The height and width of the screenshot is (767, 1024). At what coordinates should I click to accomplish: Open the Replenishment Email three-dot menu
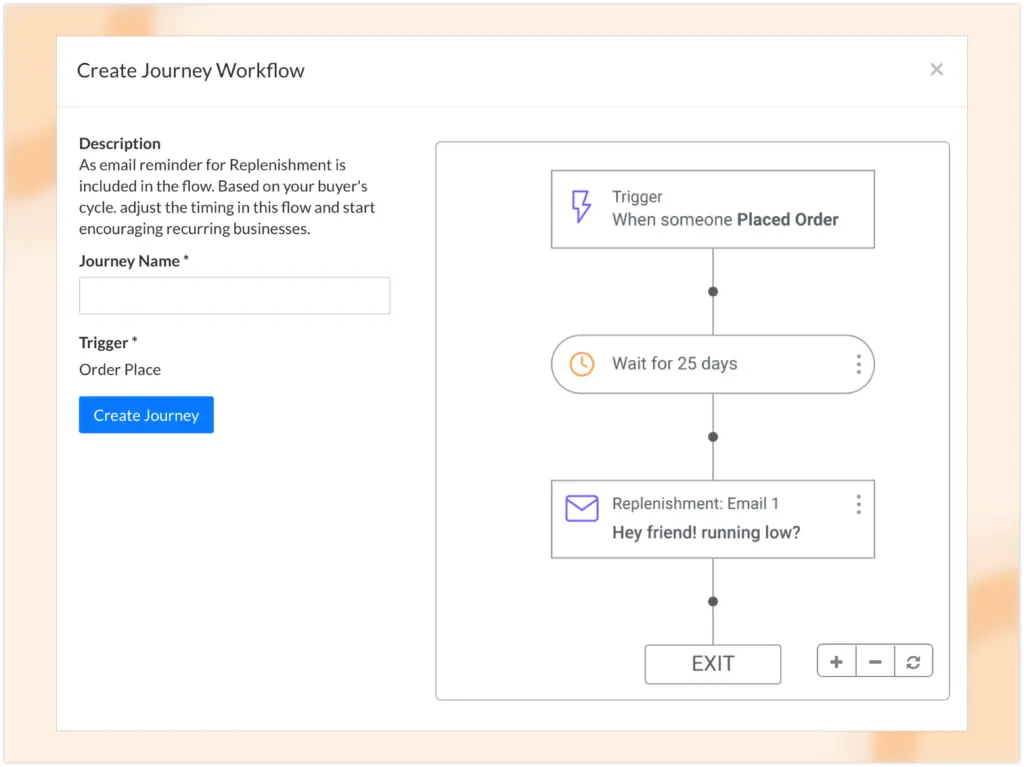tap(858, 504)
